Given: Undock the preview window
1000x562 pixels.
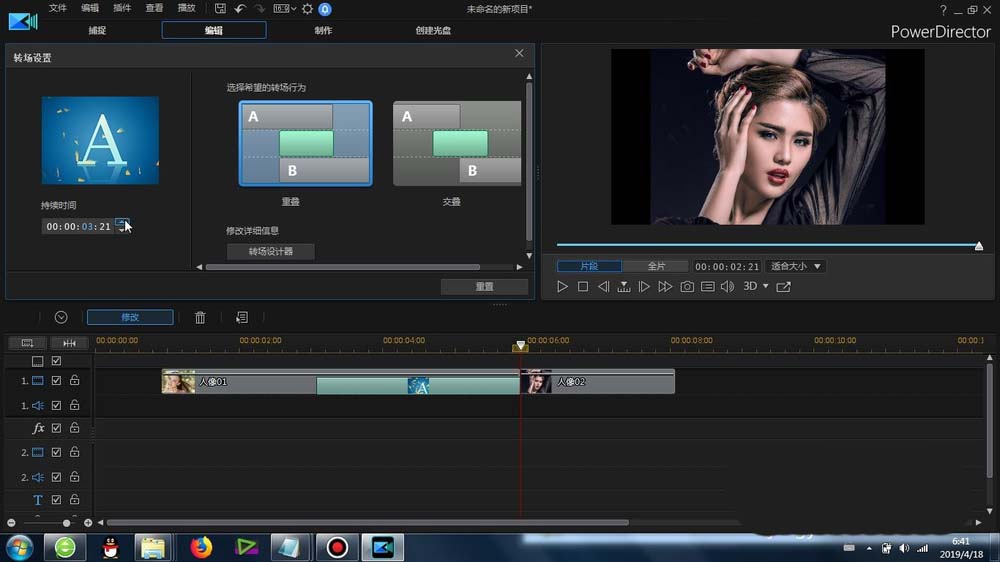Looking at the screenshot, I should pos(784,286).
